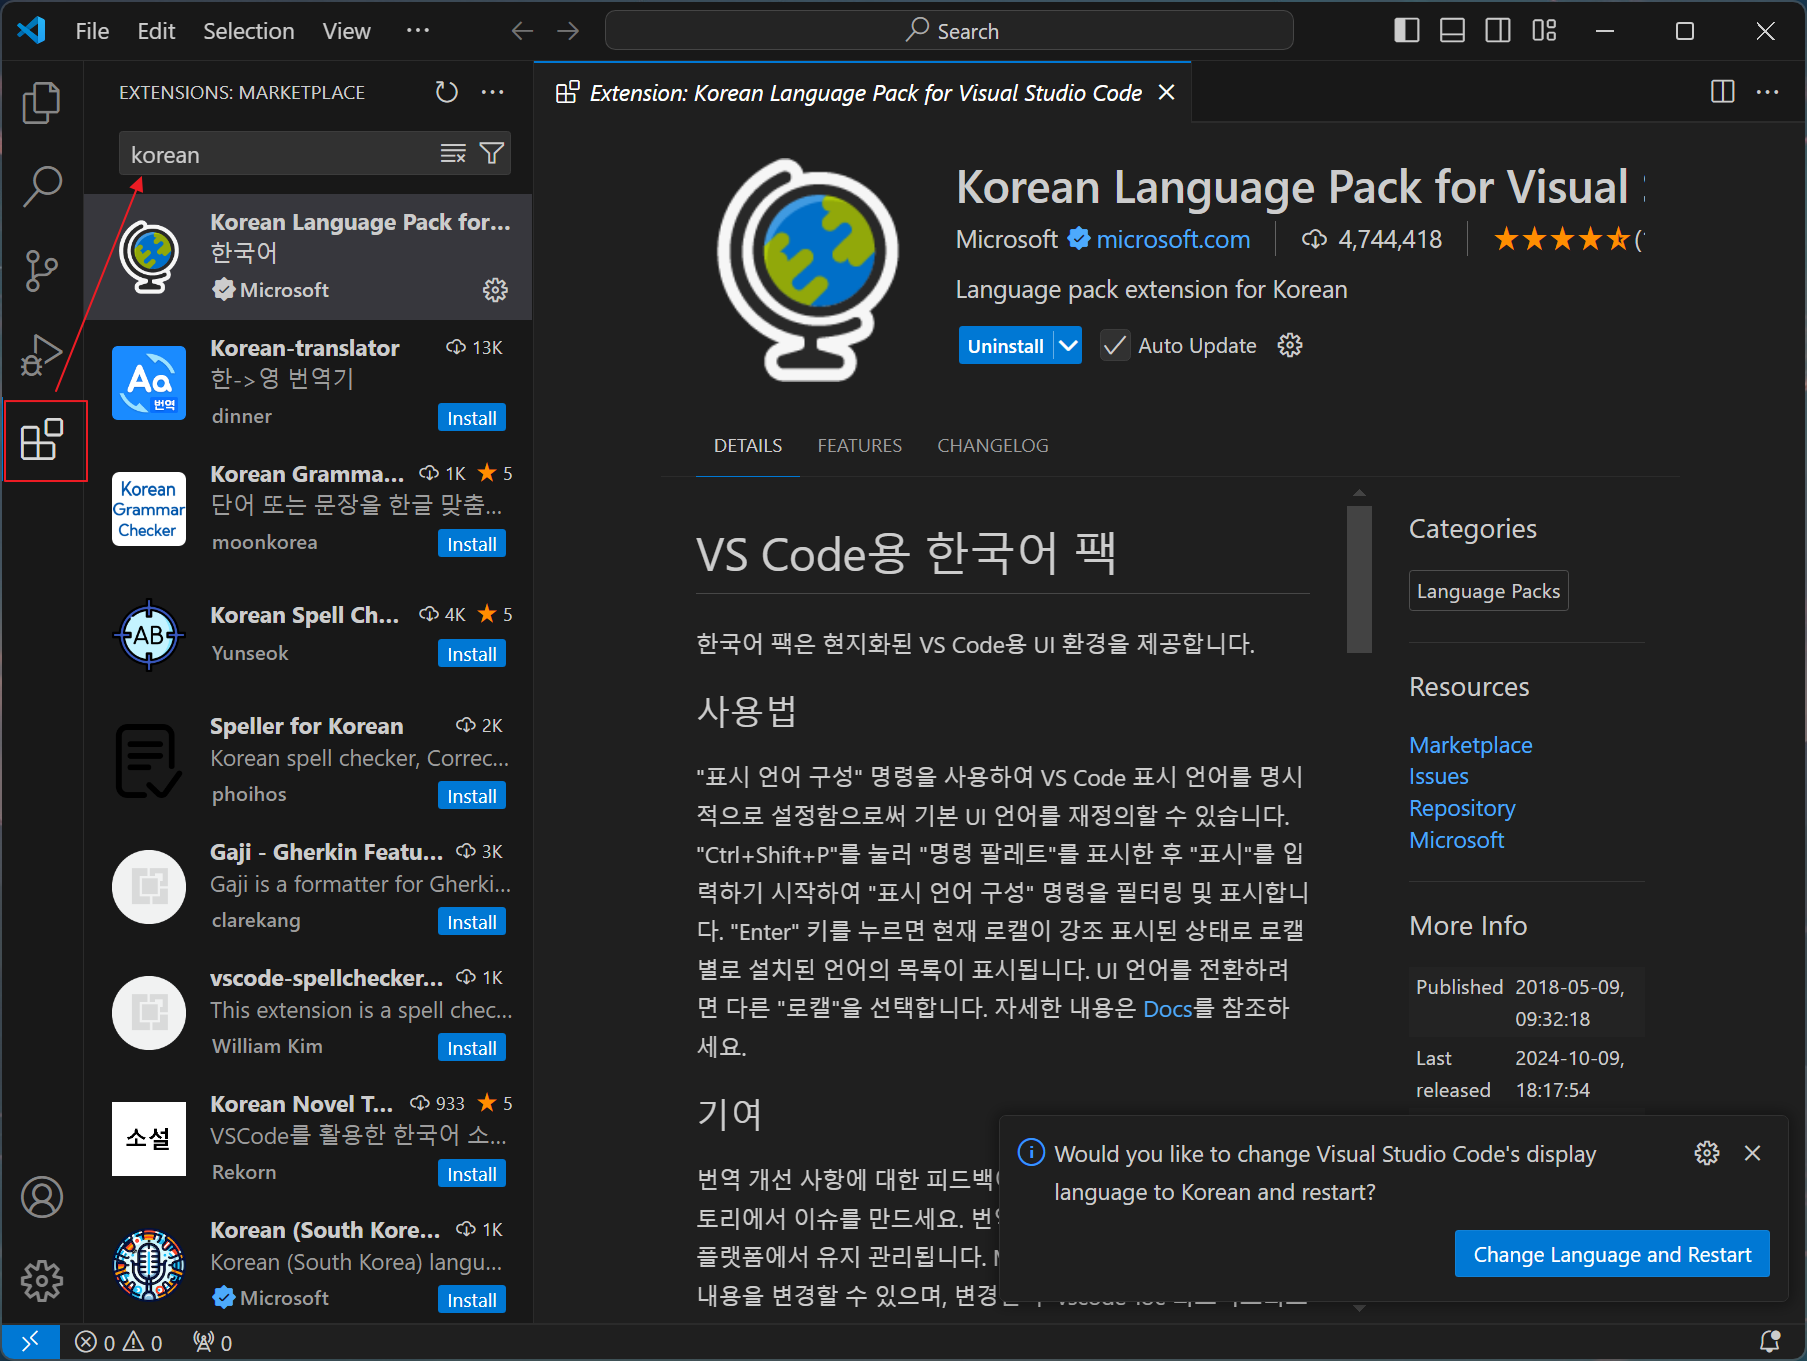
Task: Click the title bar Search command center
Action: pos(949,31)
